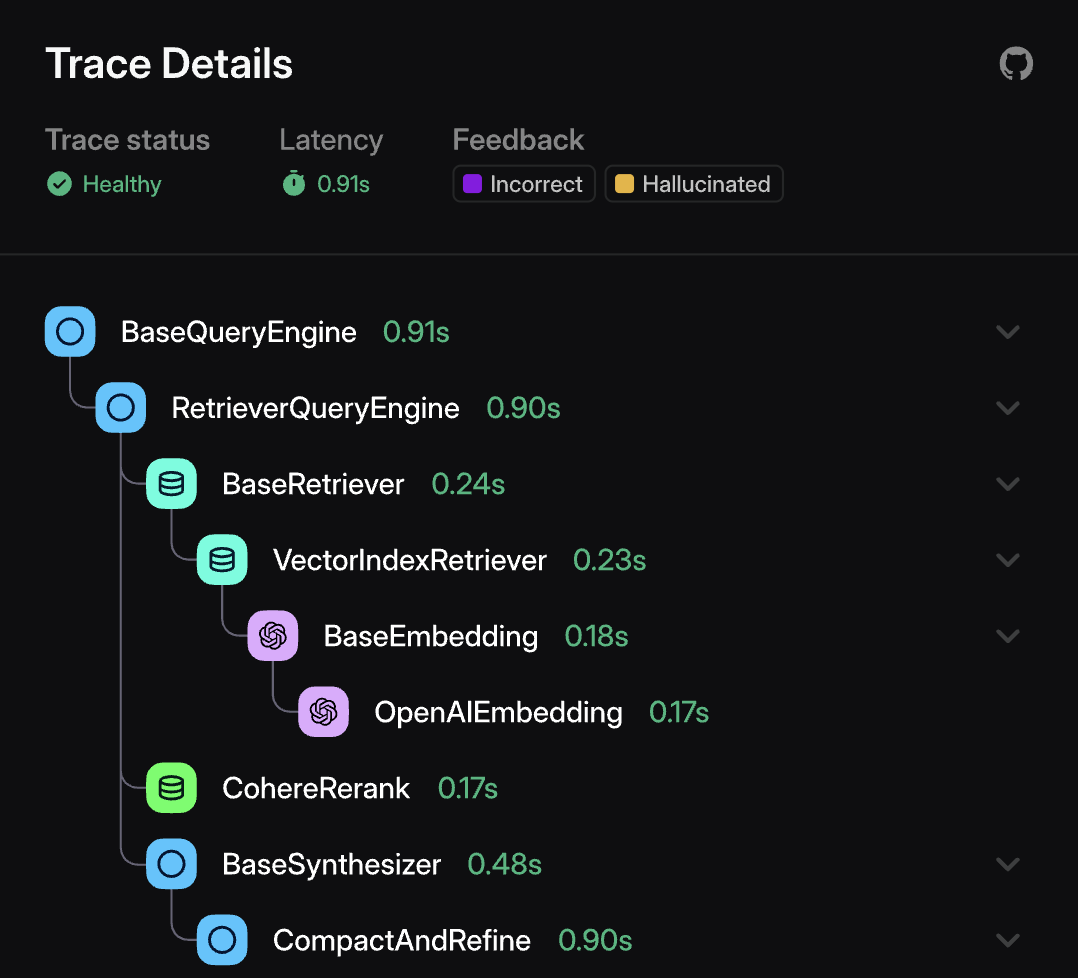The width and height of the screenshot is (1078, 978).
Task: Click the GitHub icon
Action: 1016,63
